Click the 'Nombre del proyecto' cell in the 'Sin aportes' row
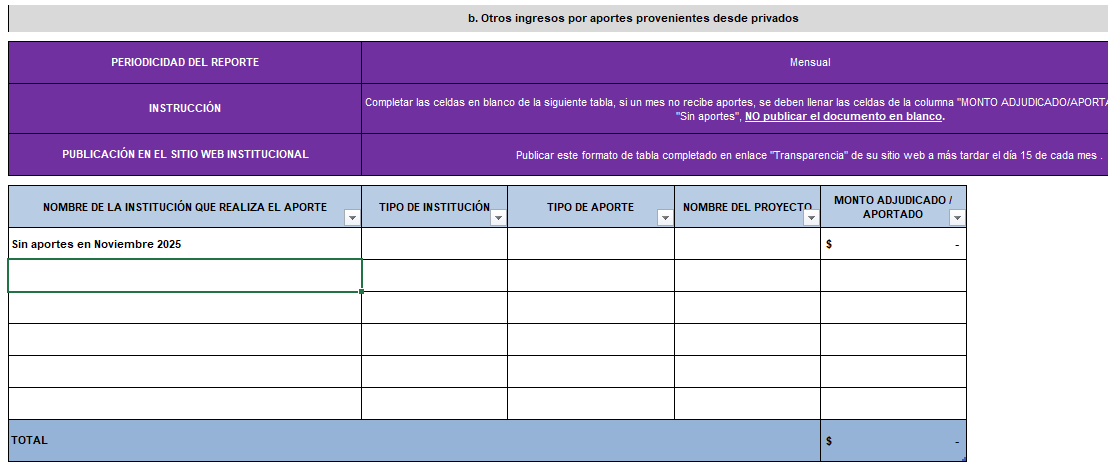1108x472 pixels. point(747,244)
